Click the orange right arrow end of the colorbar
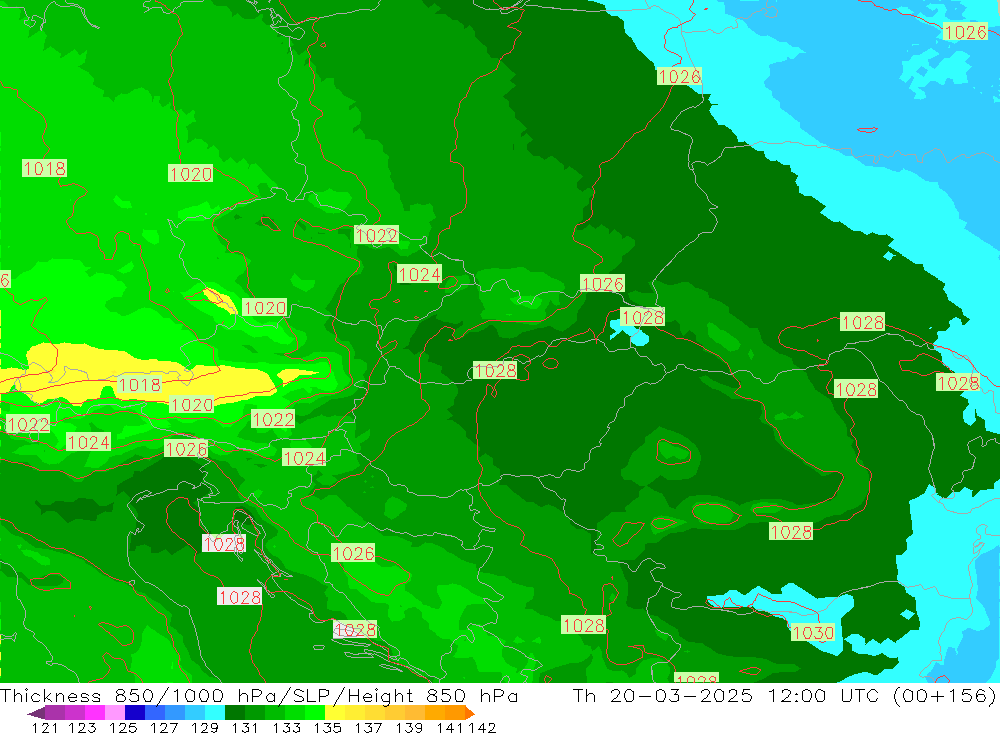Viewport: 1000px width, 733px height. tap(470, 713)
